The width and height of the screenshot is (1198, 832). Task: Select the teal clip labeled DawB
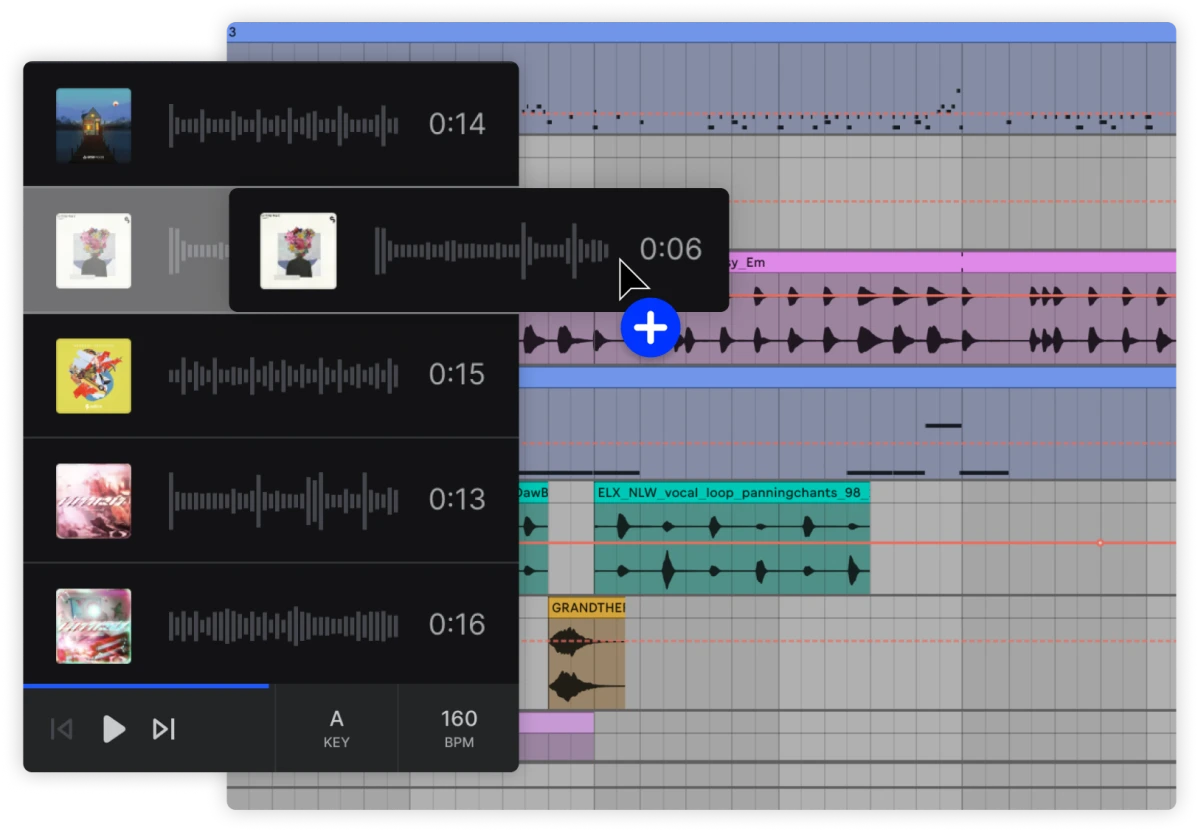point(533,538)
